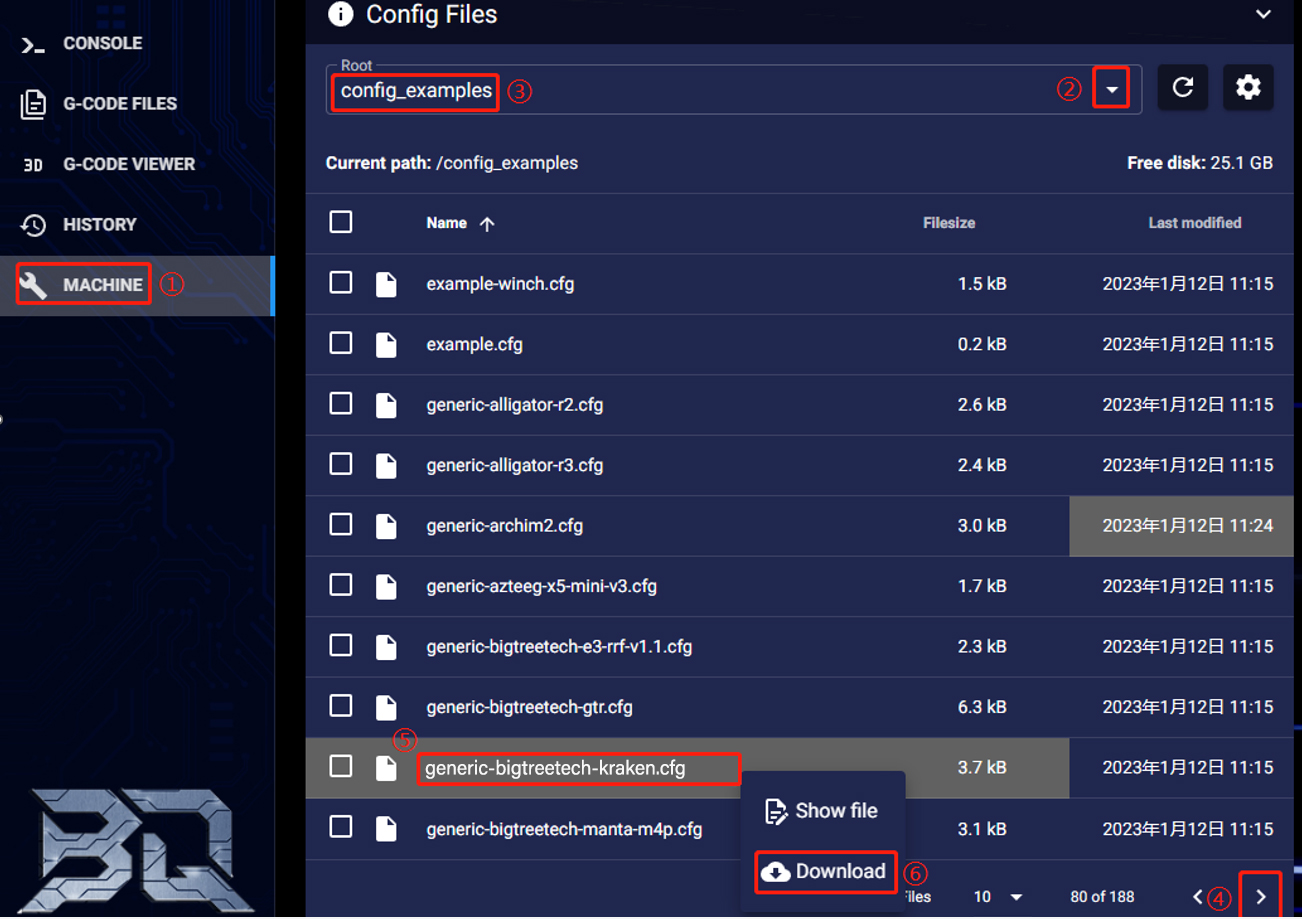The image size is (1302, 919).
Task: Open Console from the sidebar
Action: [102, 44]
